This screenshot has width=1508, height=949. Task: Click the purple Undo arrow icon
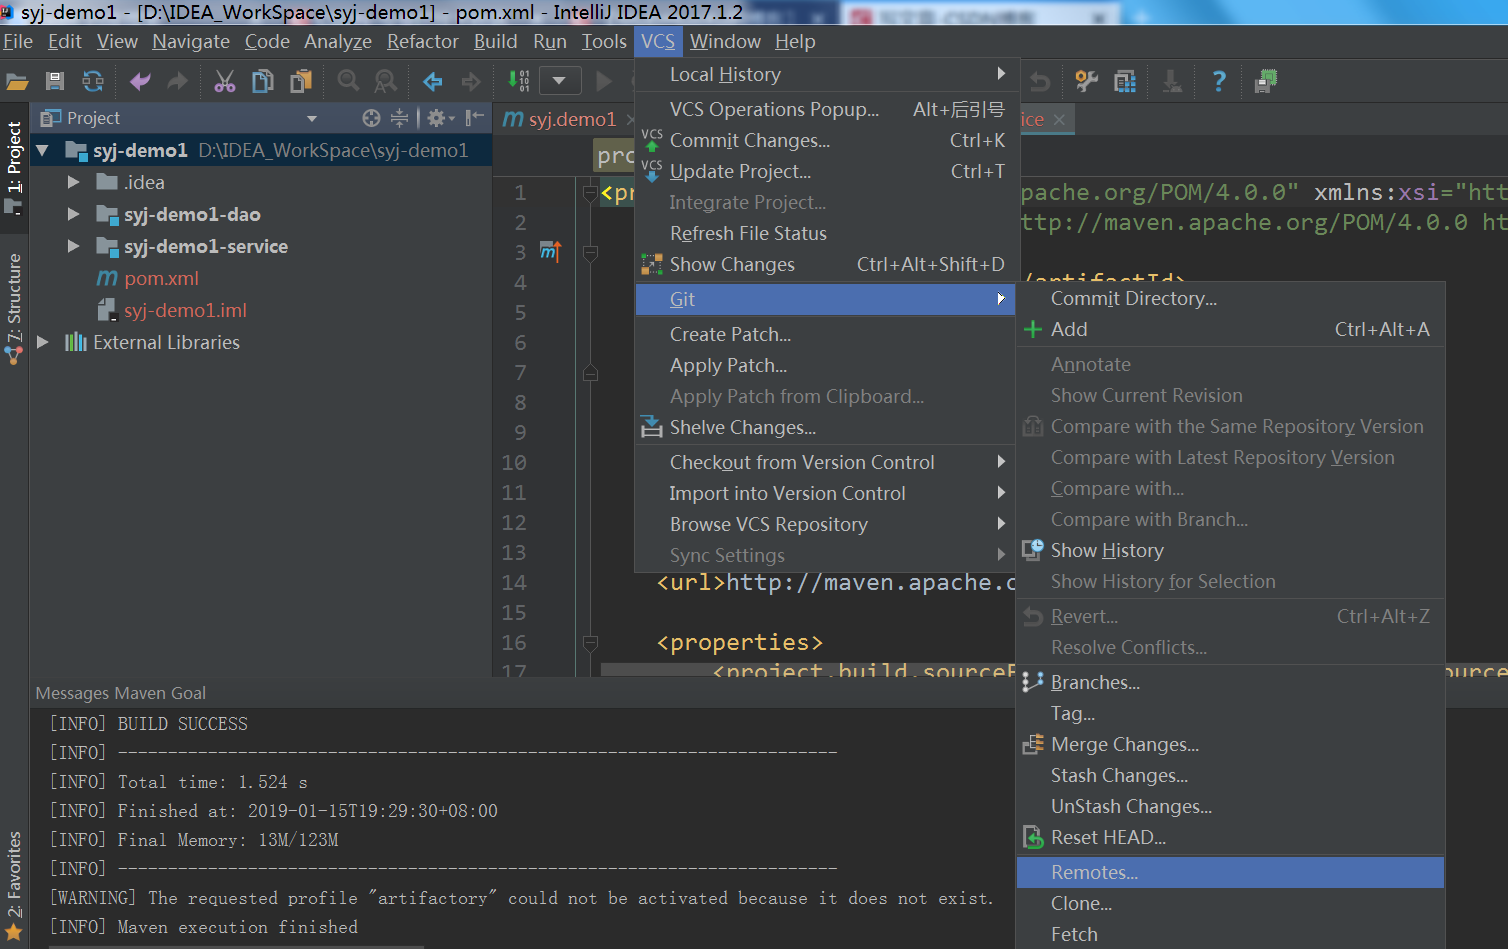point(140,81)
